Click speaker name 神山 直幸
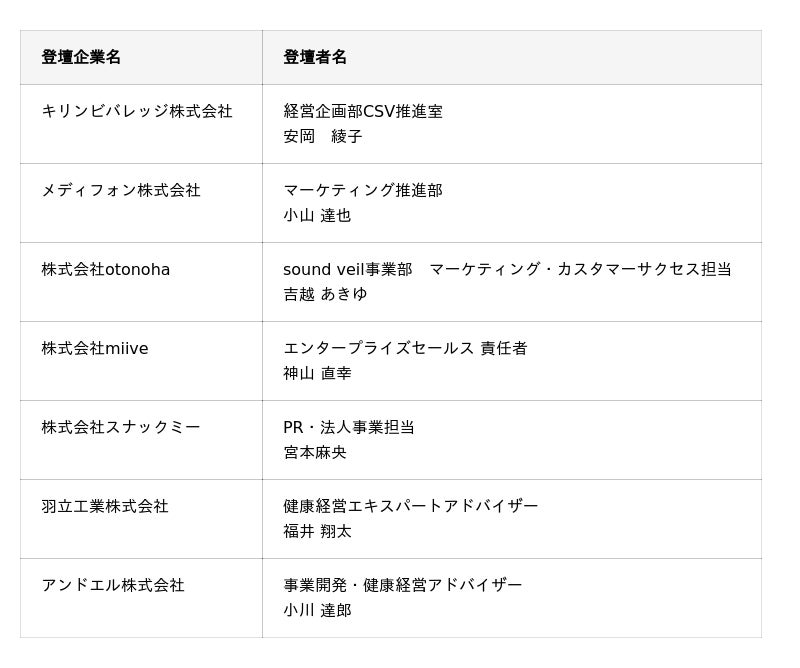The height and width of the screenshot is (668, 800). click(317, 373)
